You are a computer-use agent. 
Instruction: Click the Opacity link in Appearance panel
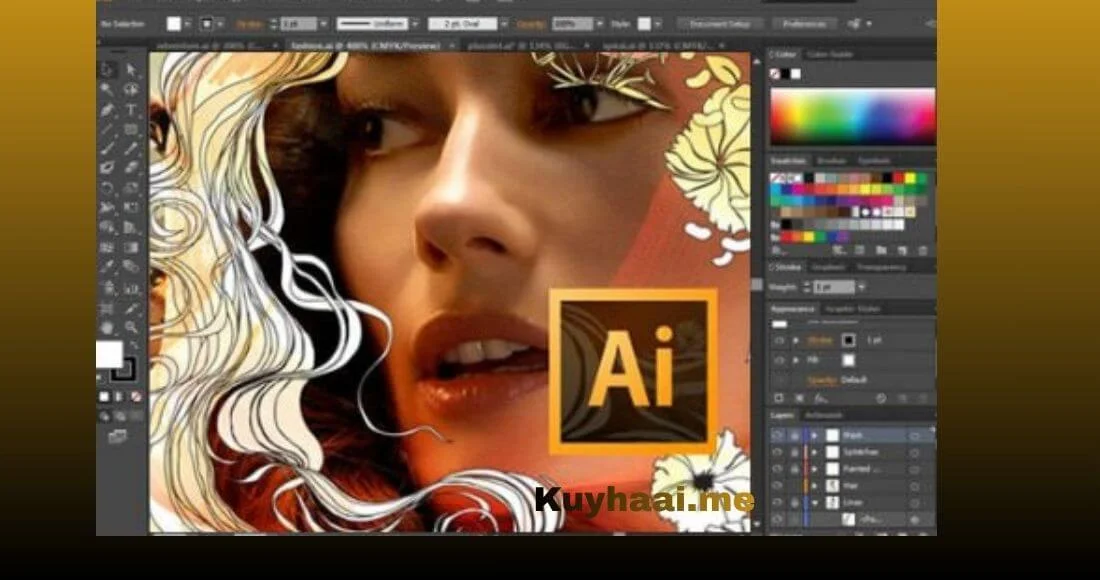tap(821, 380)
